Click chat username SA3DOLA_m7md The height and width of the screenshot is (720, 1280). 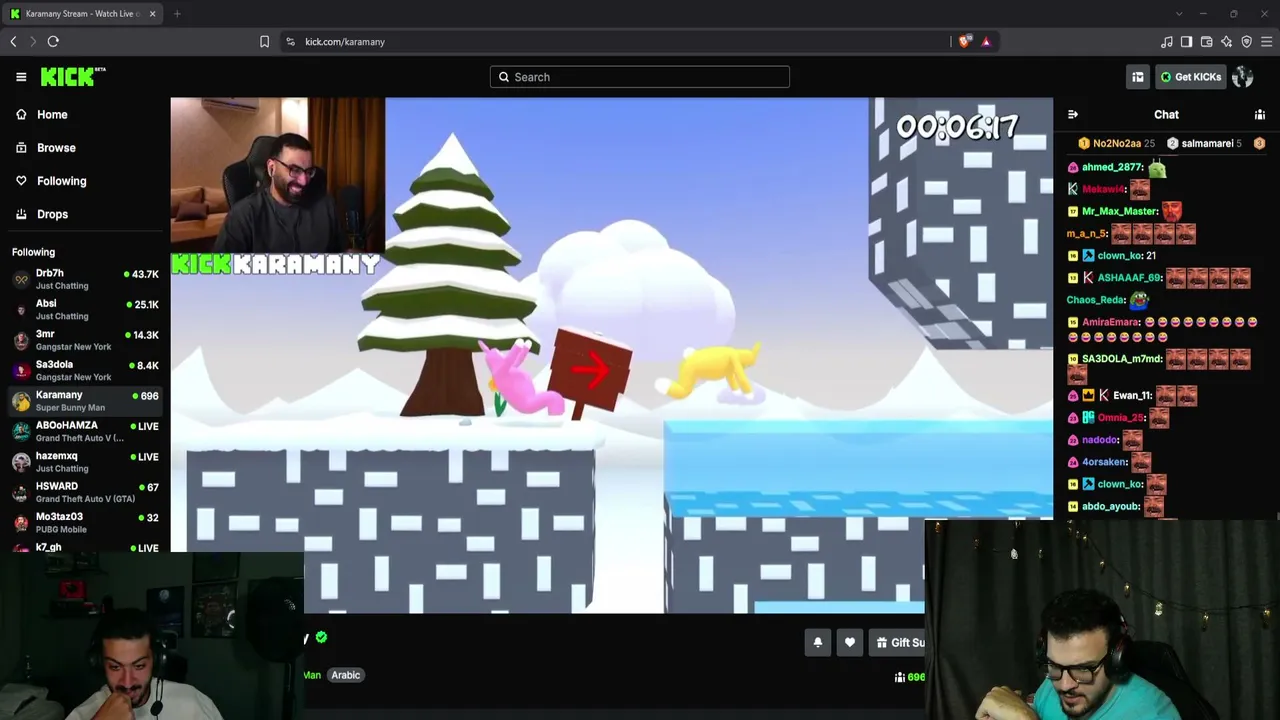coord(1123,359)
